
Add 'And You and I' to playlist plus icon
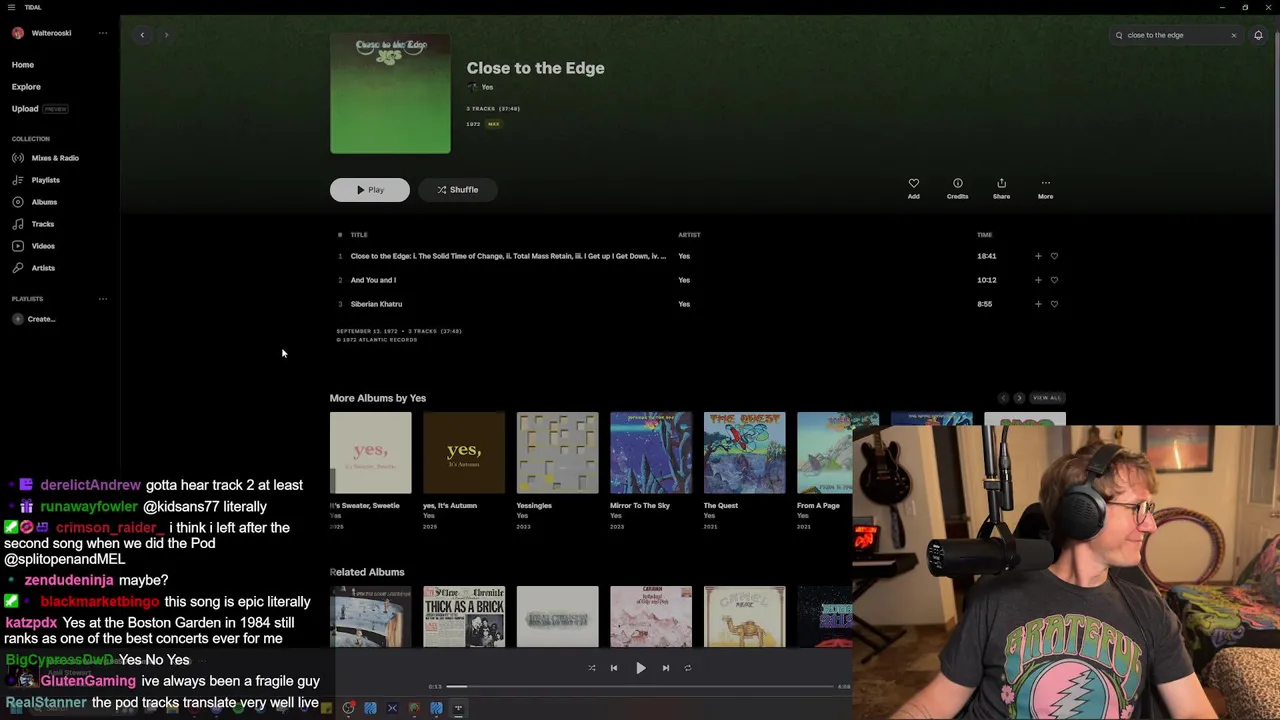click(1038, 280)
